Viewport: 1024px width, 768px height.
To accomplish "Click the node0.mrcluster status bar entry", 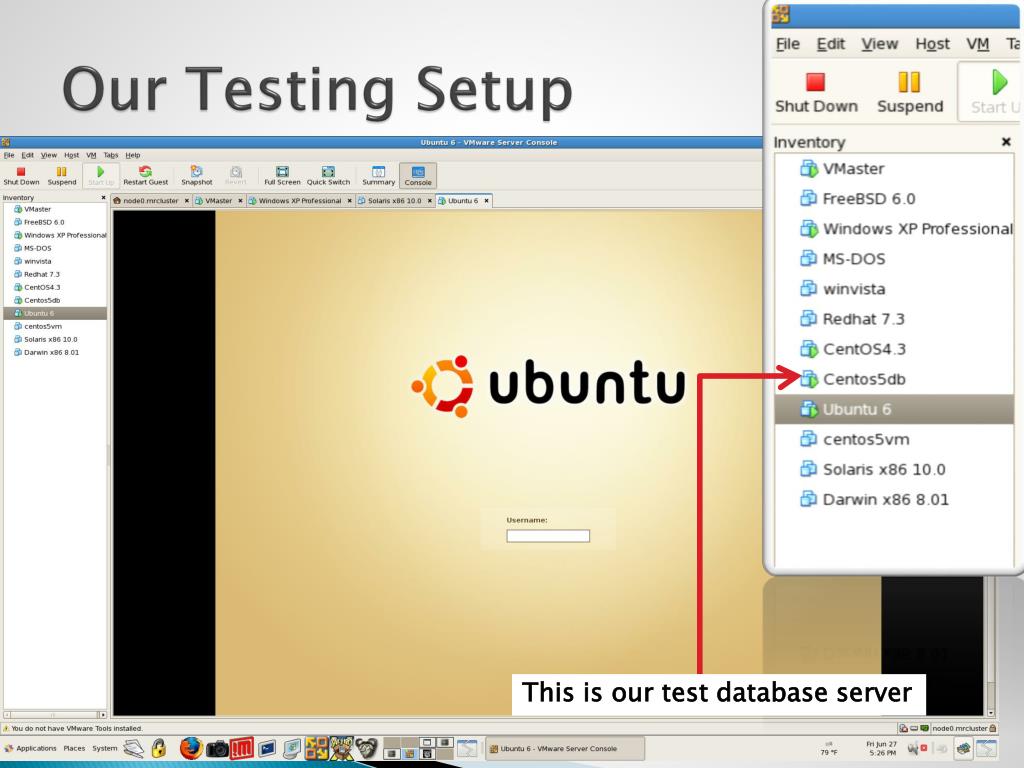I will [964, 728].
